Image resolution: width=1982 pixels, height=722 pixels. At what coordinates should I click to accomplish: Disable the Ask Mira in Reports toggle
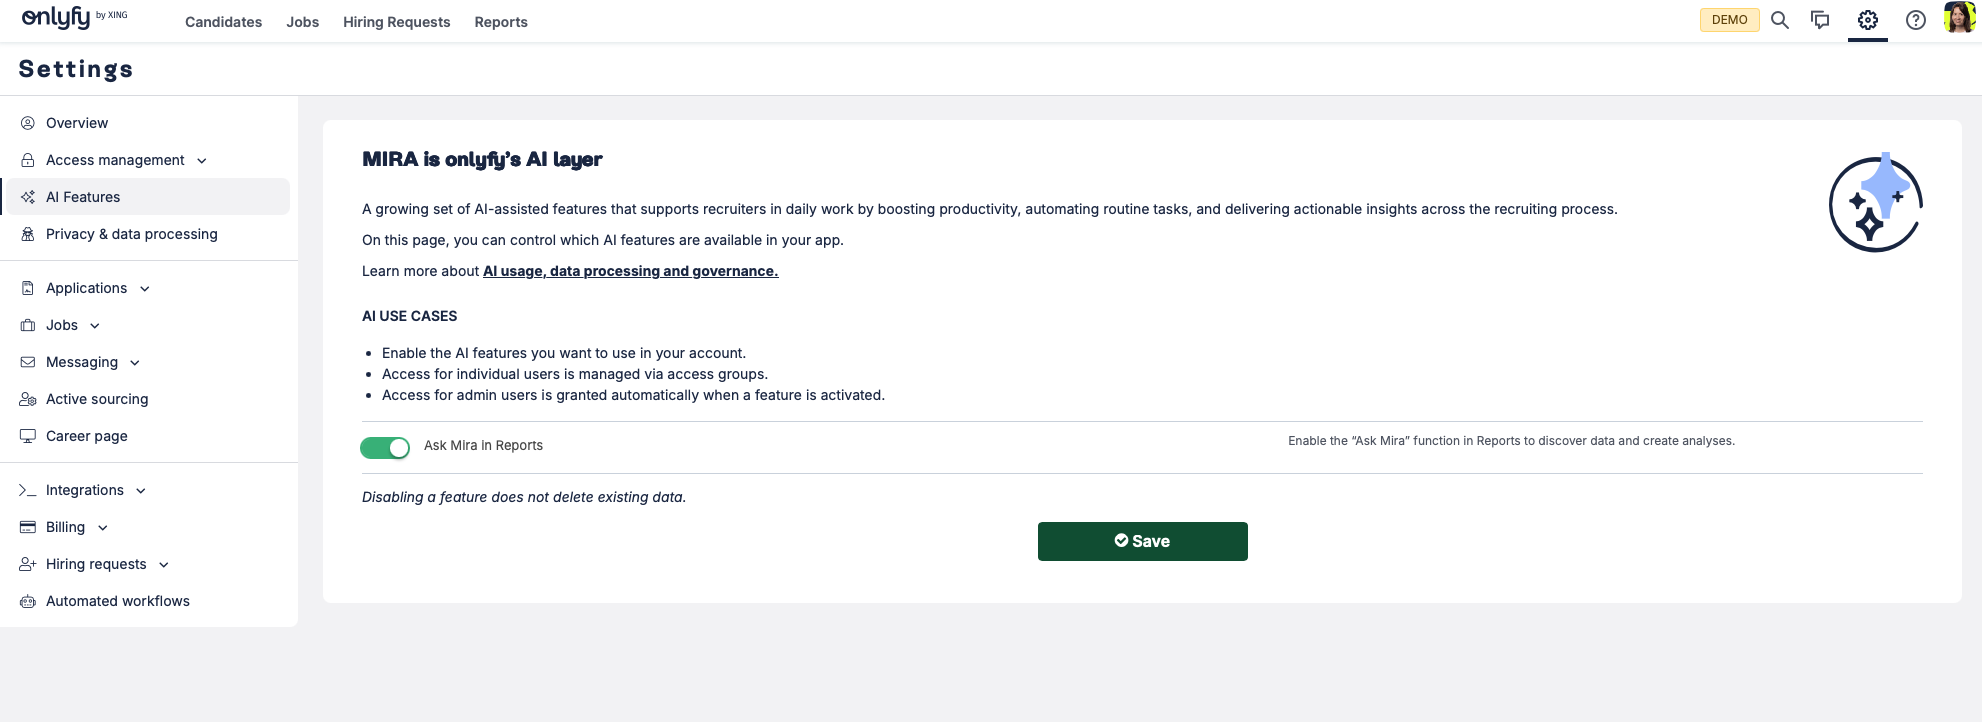tap(385, 448)
